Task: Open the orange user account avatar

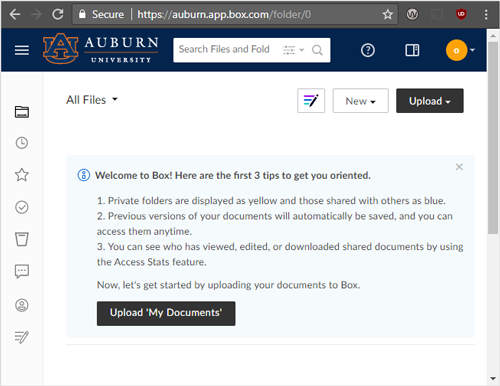Action: click(456, 50)
